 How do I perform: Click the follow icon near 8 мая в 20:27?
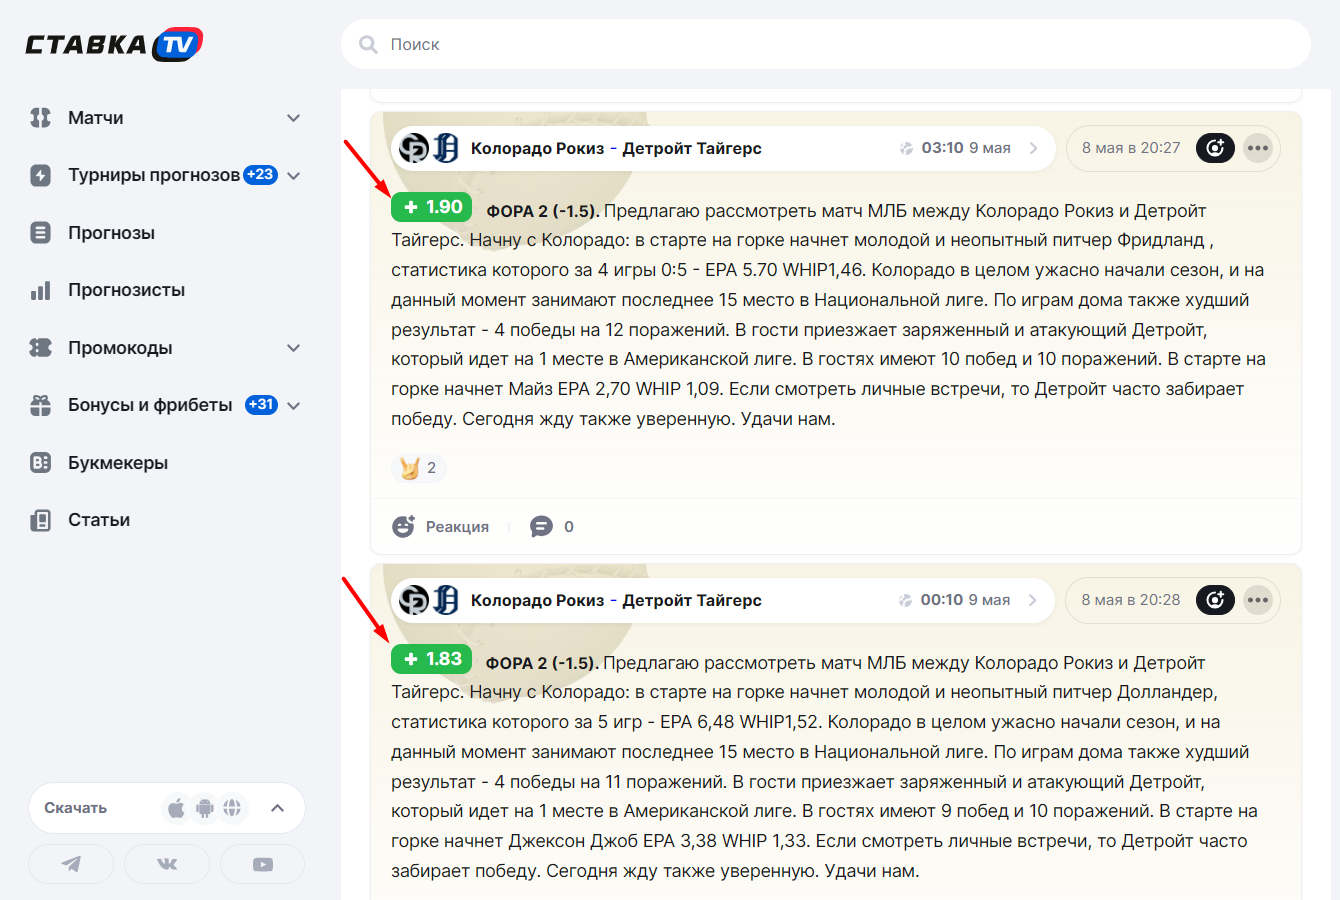coord(1215,148)
